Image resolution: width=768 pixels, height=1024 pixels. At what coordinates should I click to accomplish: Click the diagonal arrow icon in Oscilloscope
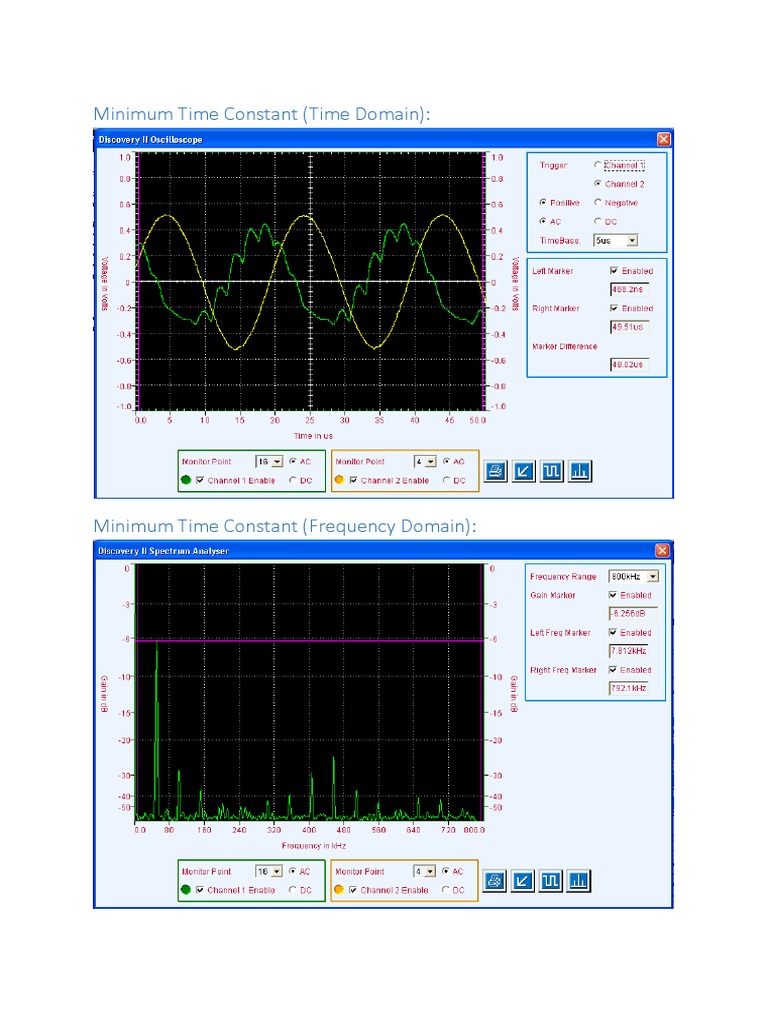click(x=524, y=471)
